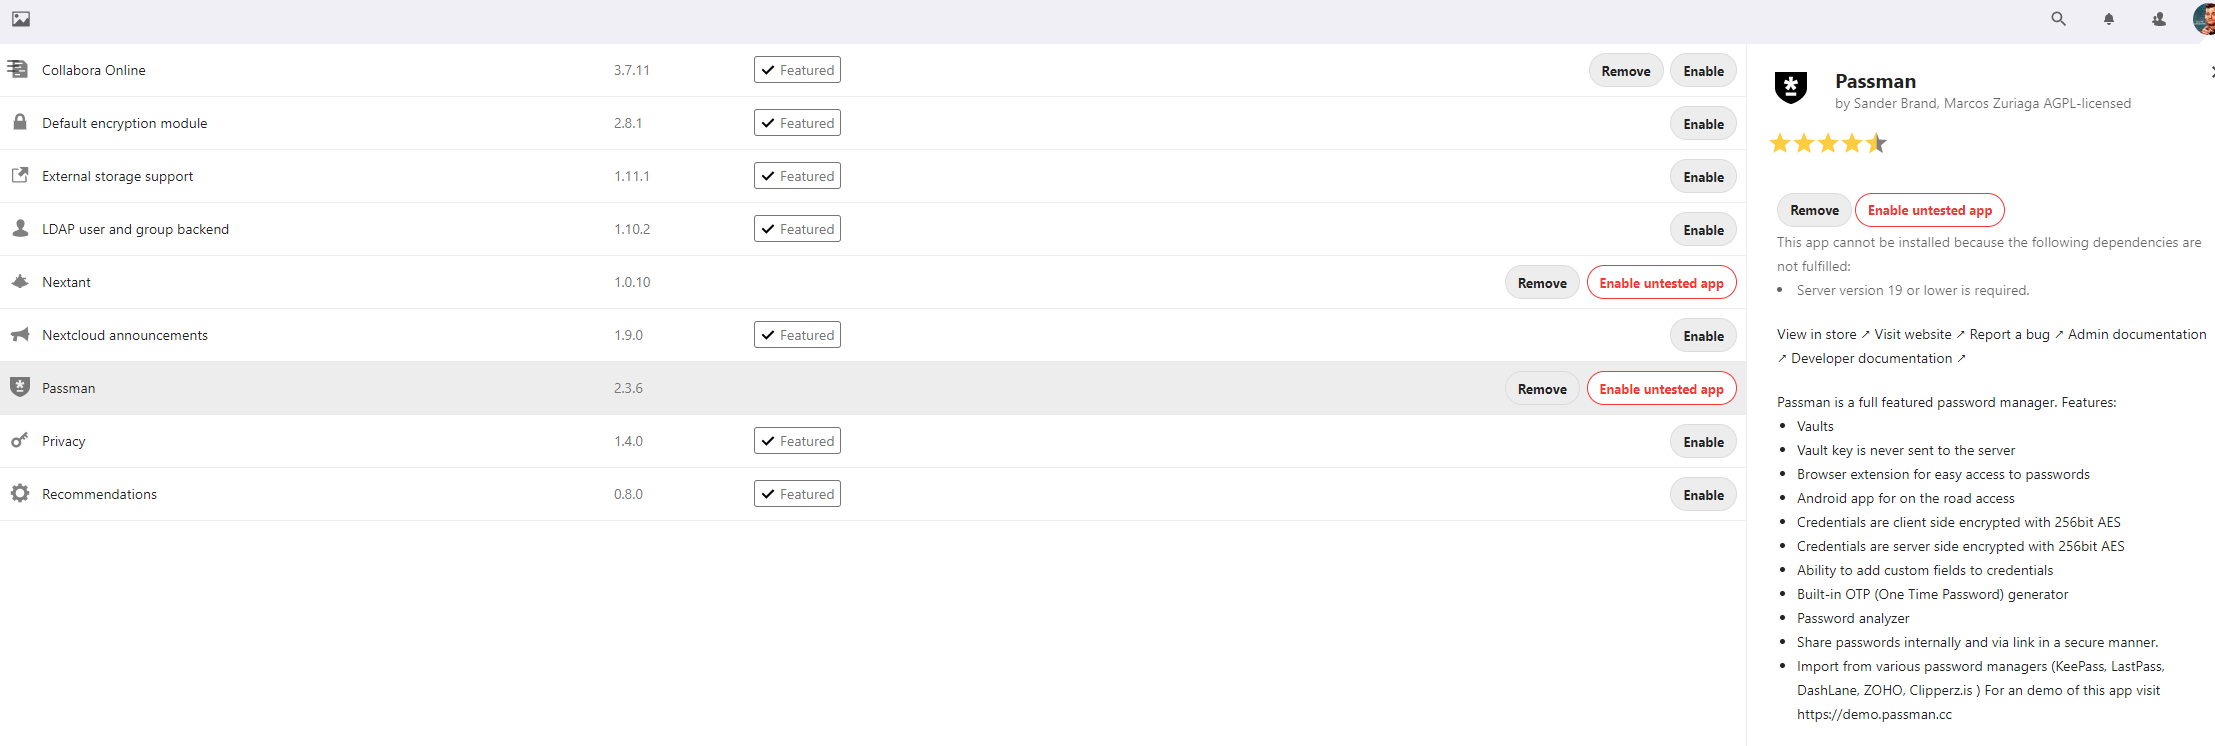The image size is (2215, 746).
Task: Click the Privacy key icon
Action: [19, 440]
